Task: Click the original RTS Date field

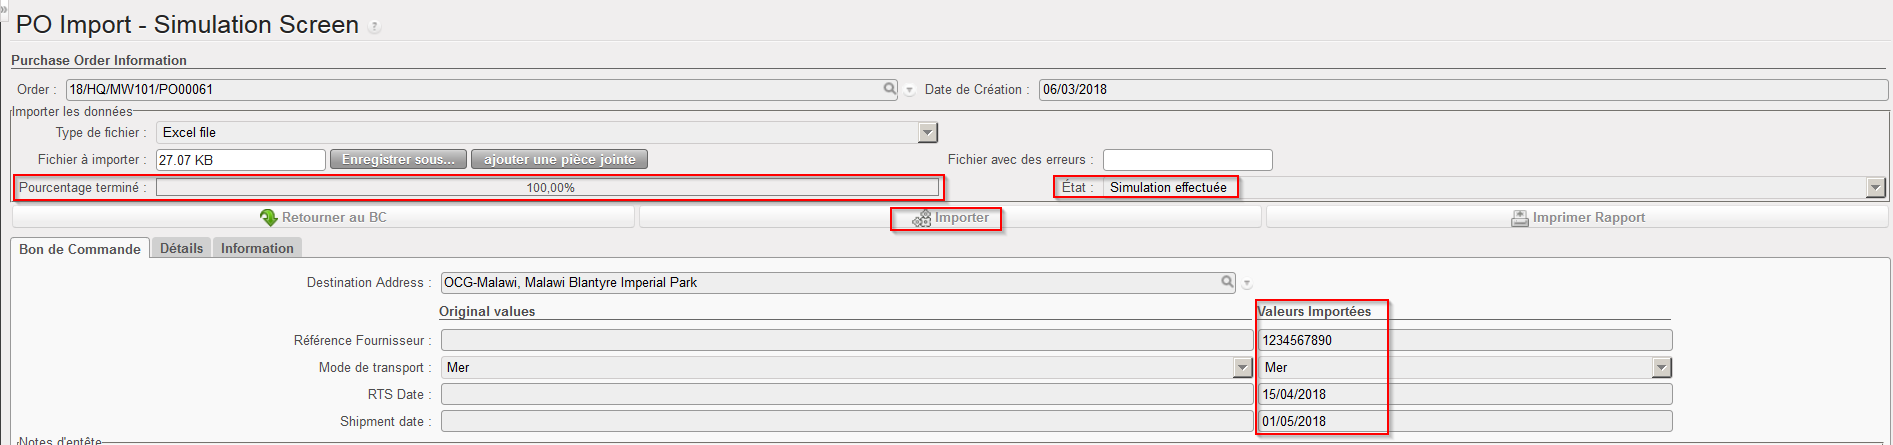Action: pyautogui.click(x=847, y=394)
